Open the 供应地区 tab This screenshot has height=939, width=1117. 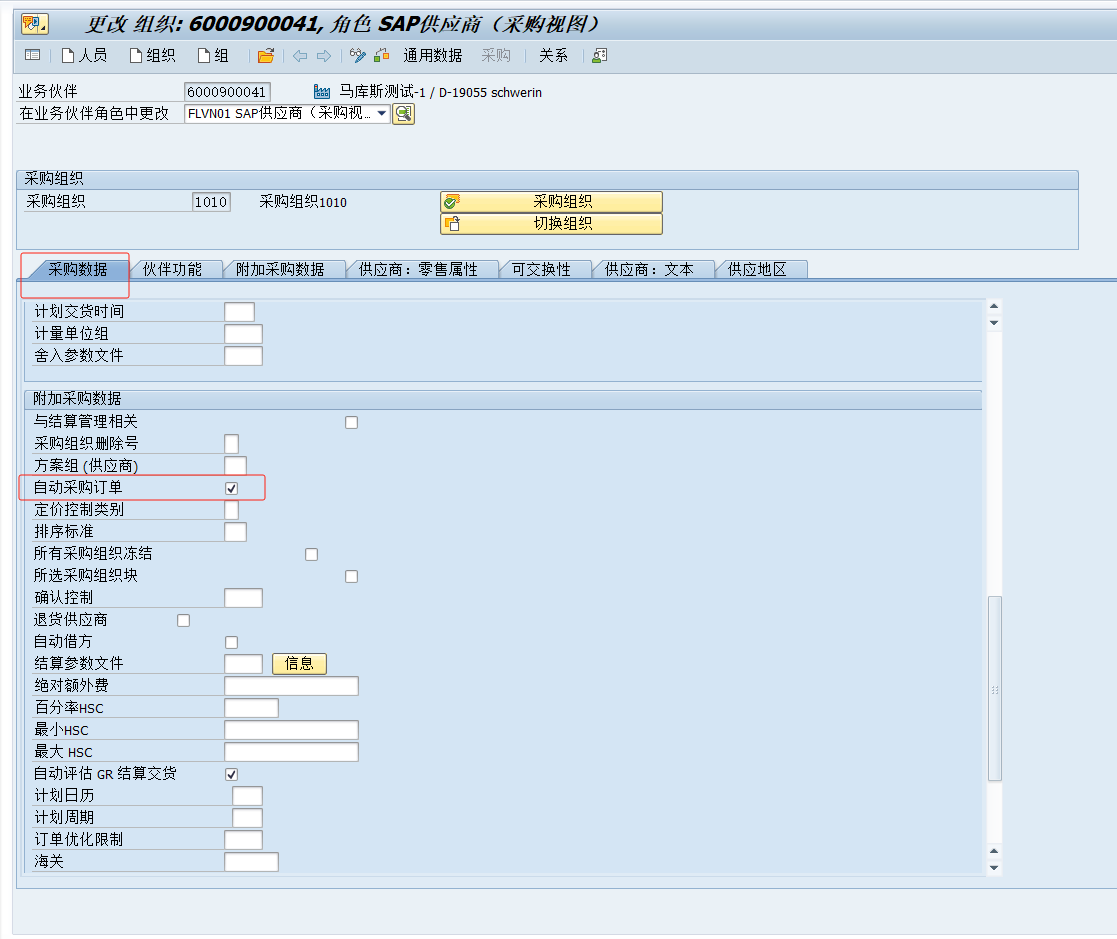coord(757,269)
